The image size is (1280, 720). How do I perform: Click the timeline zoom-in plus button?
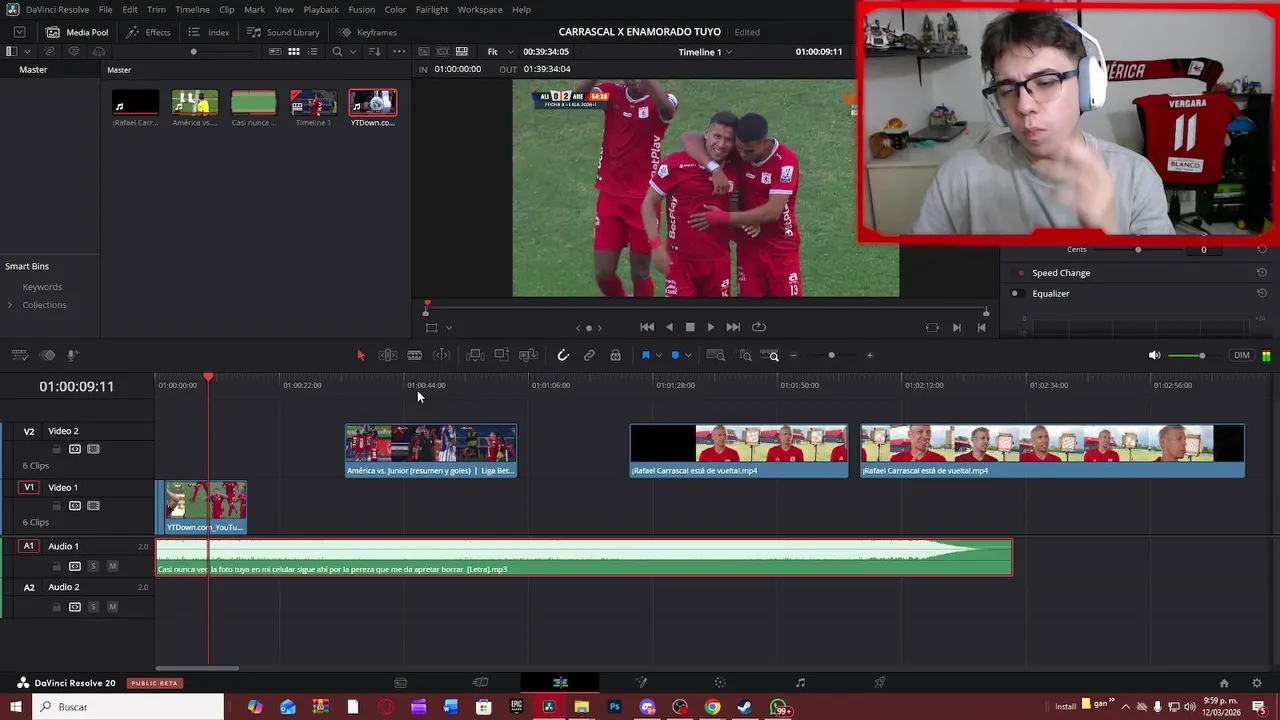click(869, 355)
